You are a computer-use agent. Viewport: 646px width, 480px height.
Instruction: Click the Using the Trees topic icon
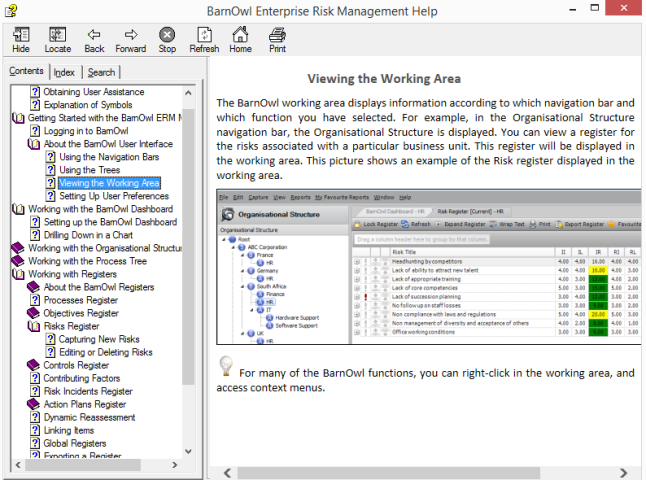(x=50, y=170)
